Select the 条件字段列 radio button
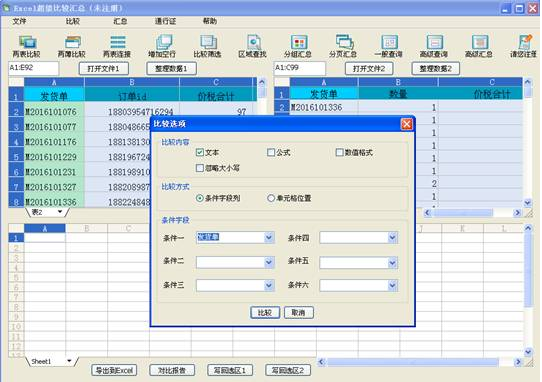 pyautogui.click(x=199, y=198)
